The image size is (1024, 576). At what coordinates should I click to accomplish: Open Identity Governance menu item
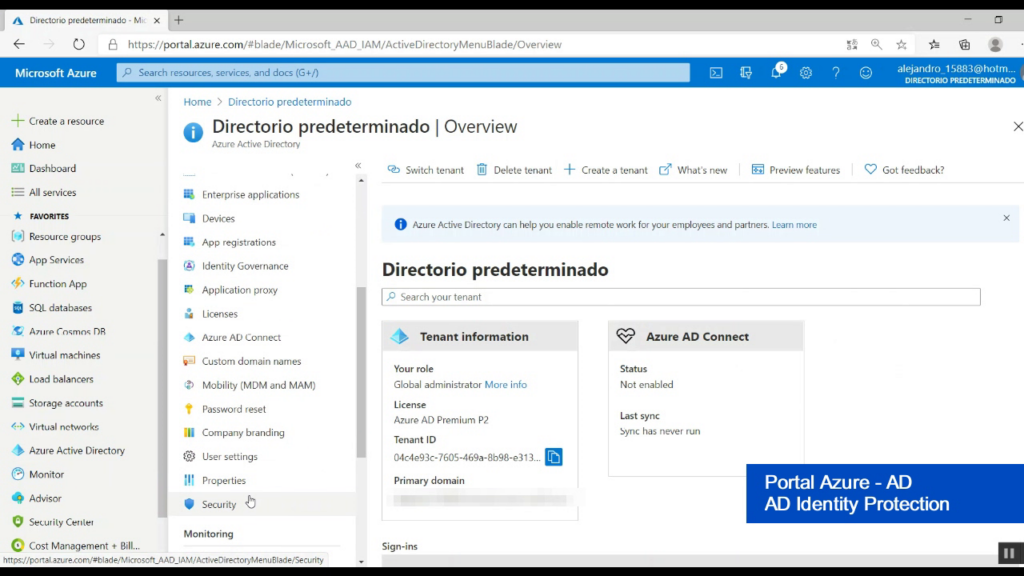tap(245, 266)
